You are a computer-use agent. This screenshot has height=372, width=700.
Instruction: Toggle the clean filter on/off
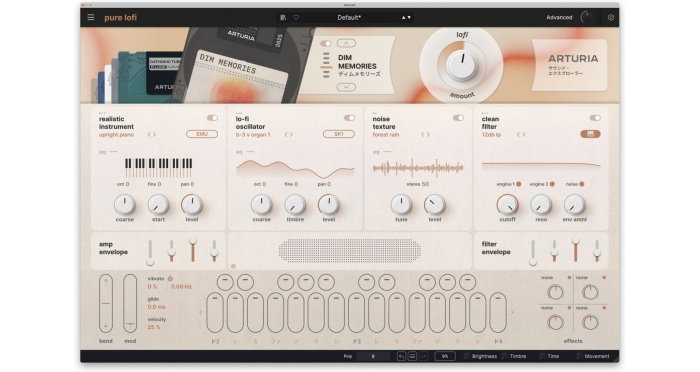(x=595, y=118)
